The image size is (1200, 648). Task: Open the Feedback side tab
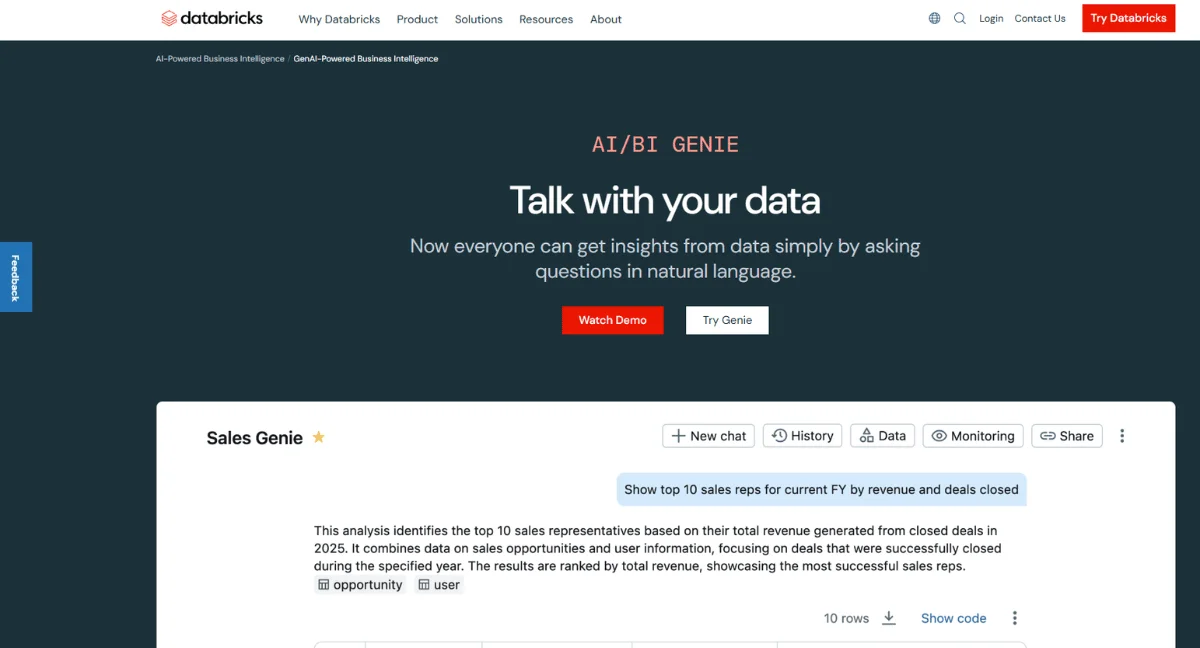coord(15,276)
